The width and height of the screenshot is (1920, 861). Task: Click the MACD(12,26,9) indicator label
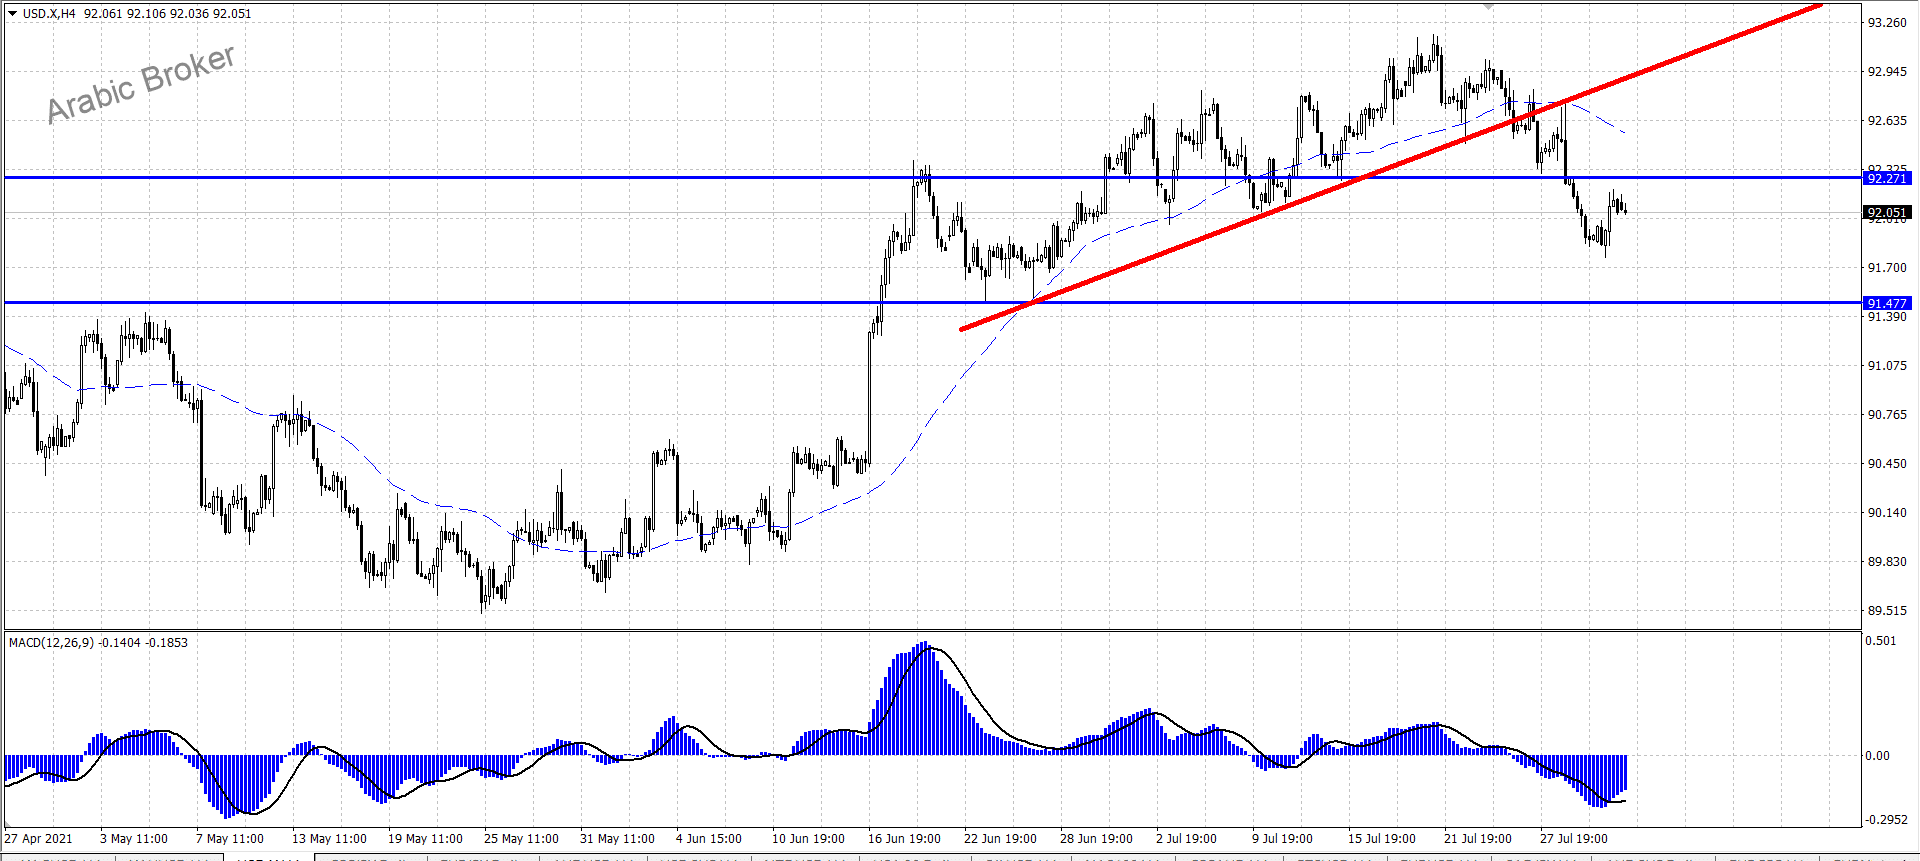click(x=52, y=643)
